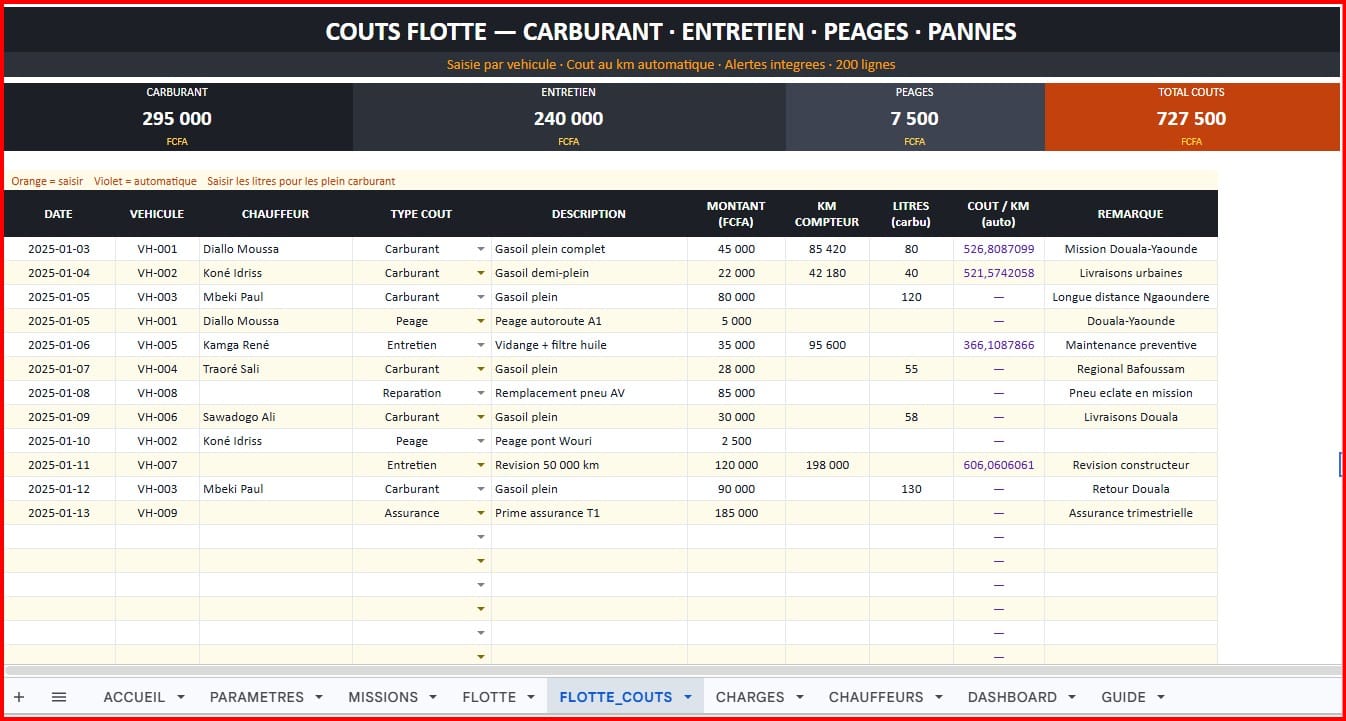Screen dimensions: 1346x721
Task: Select cout/km cell 606,0606061
Action: [x=998, y=465]
